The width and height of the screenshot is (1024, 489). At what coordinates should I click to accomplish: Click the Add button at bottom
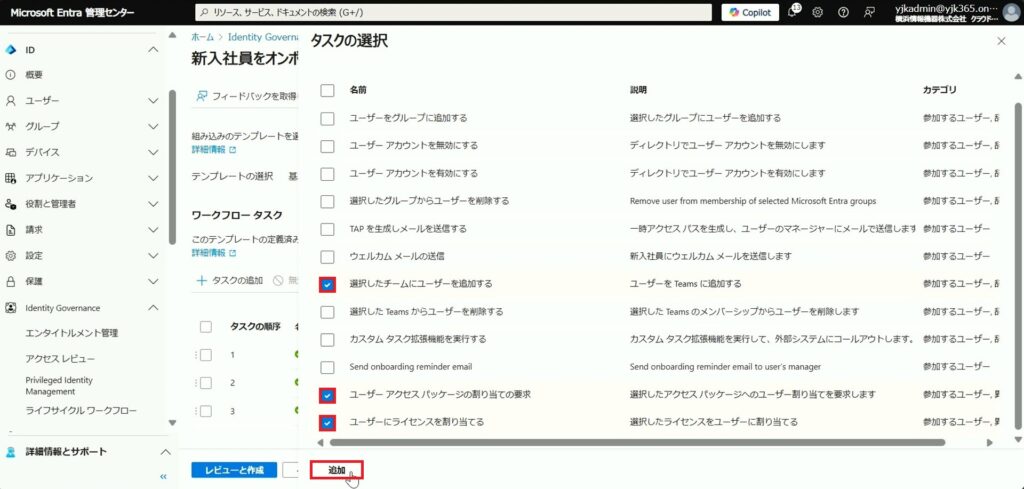(x=336, y=470)
